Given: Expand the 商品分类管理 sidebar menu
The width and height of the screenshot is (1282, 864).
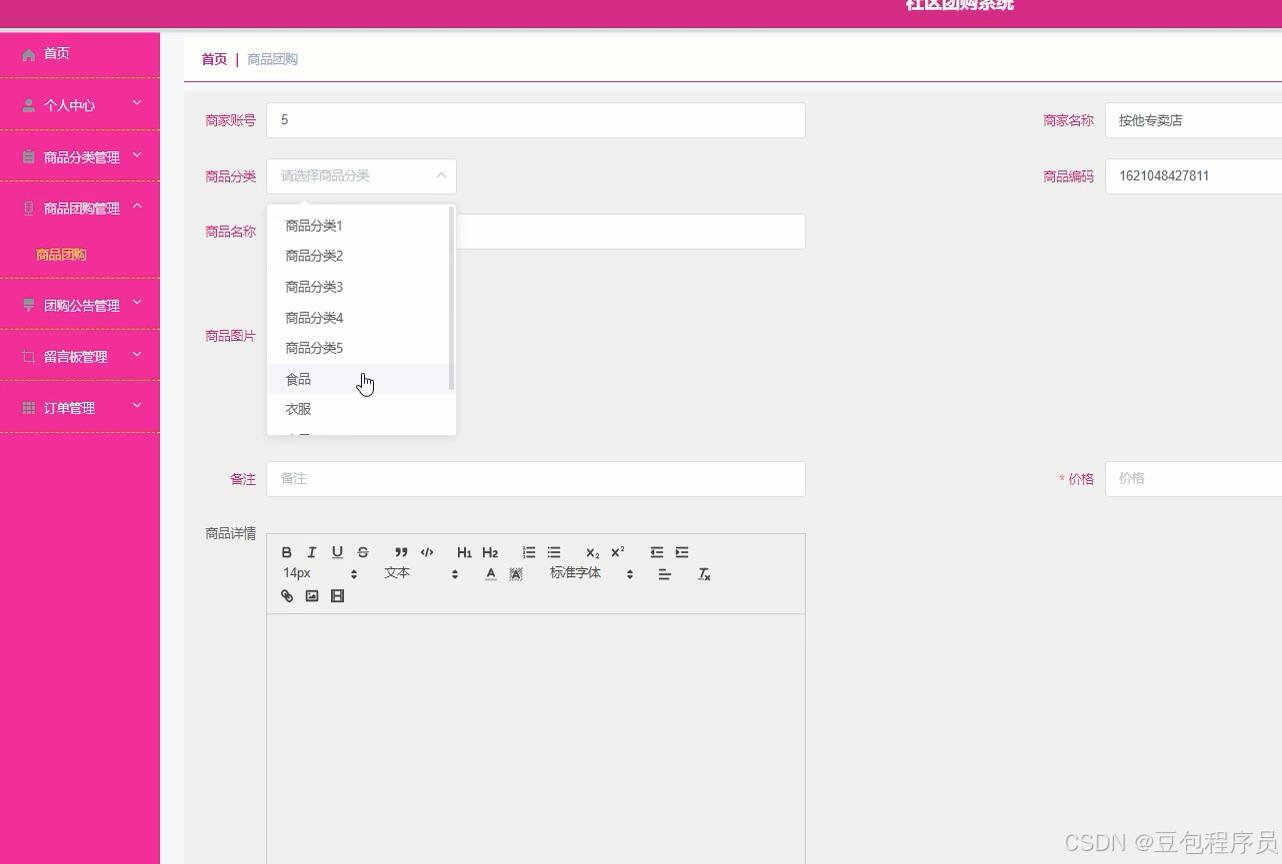Looking at the screenshot, I should point(80,156).
